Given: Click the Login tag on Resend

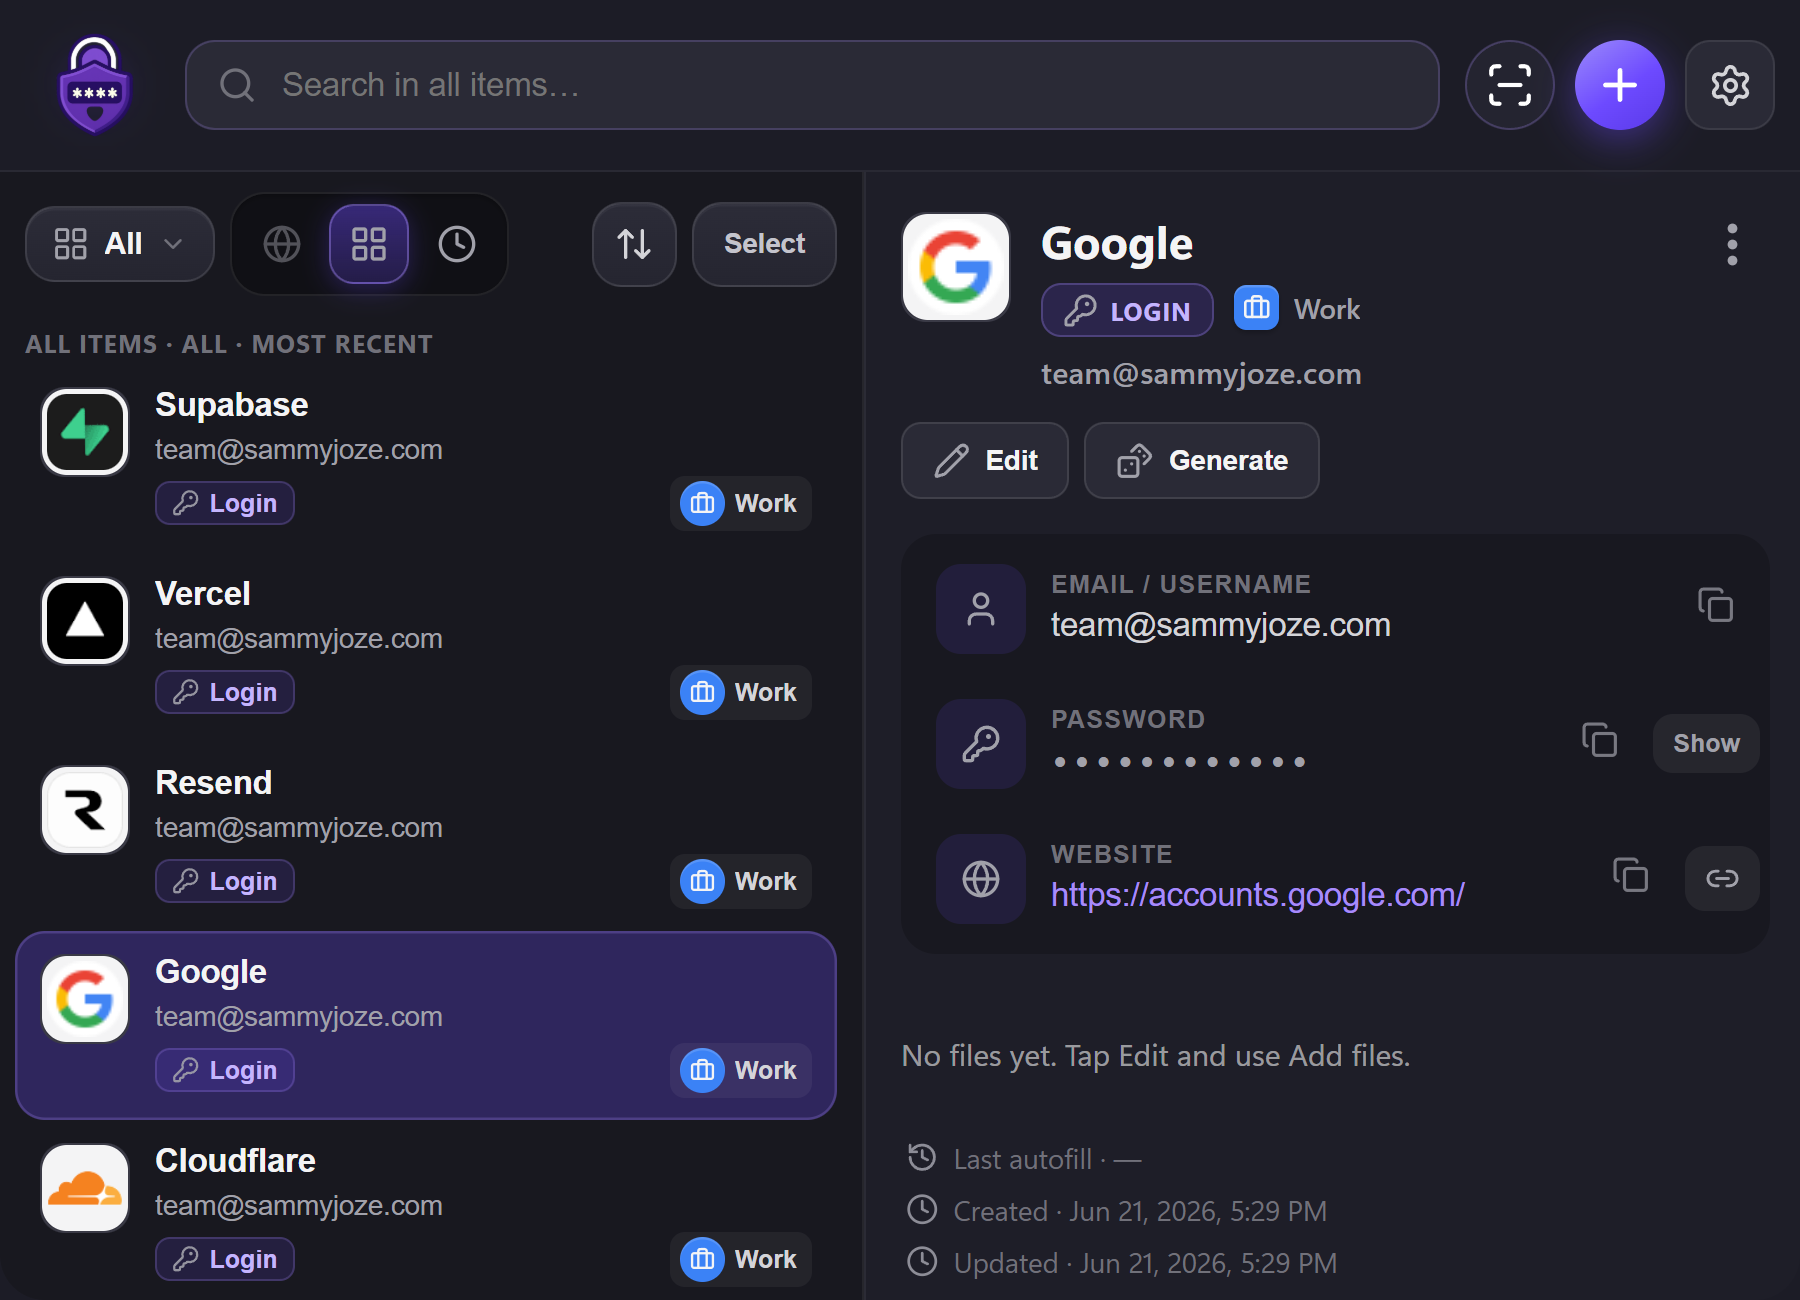Looking at the screenshot, I should (225, 881).
